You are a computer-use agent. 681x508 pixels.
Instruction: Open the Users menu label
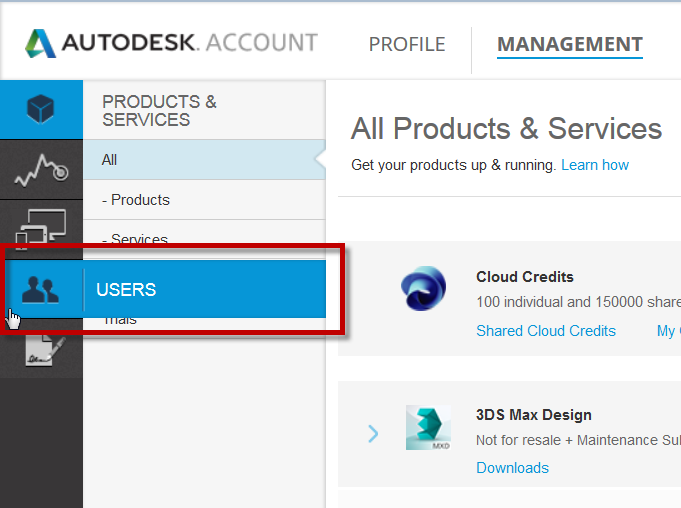coord(126,290)
